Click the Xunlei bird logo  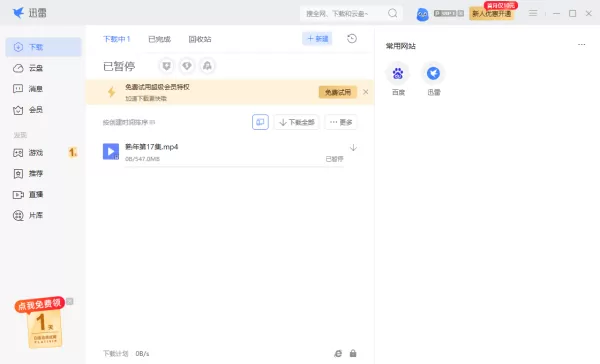pyautogui.click(x=18, y=13)
